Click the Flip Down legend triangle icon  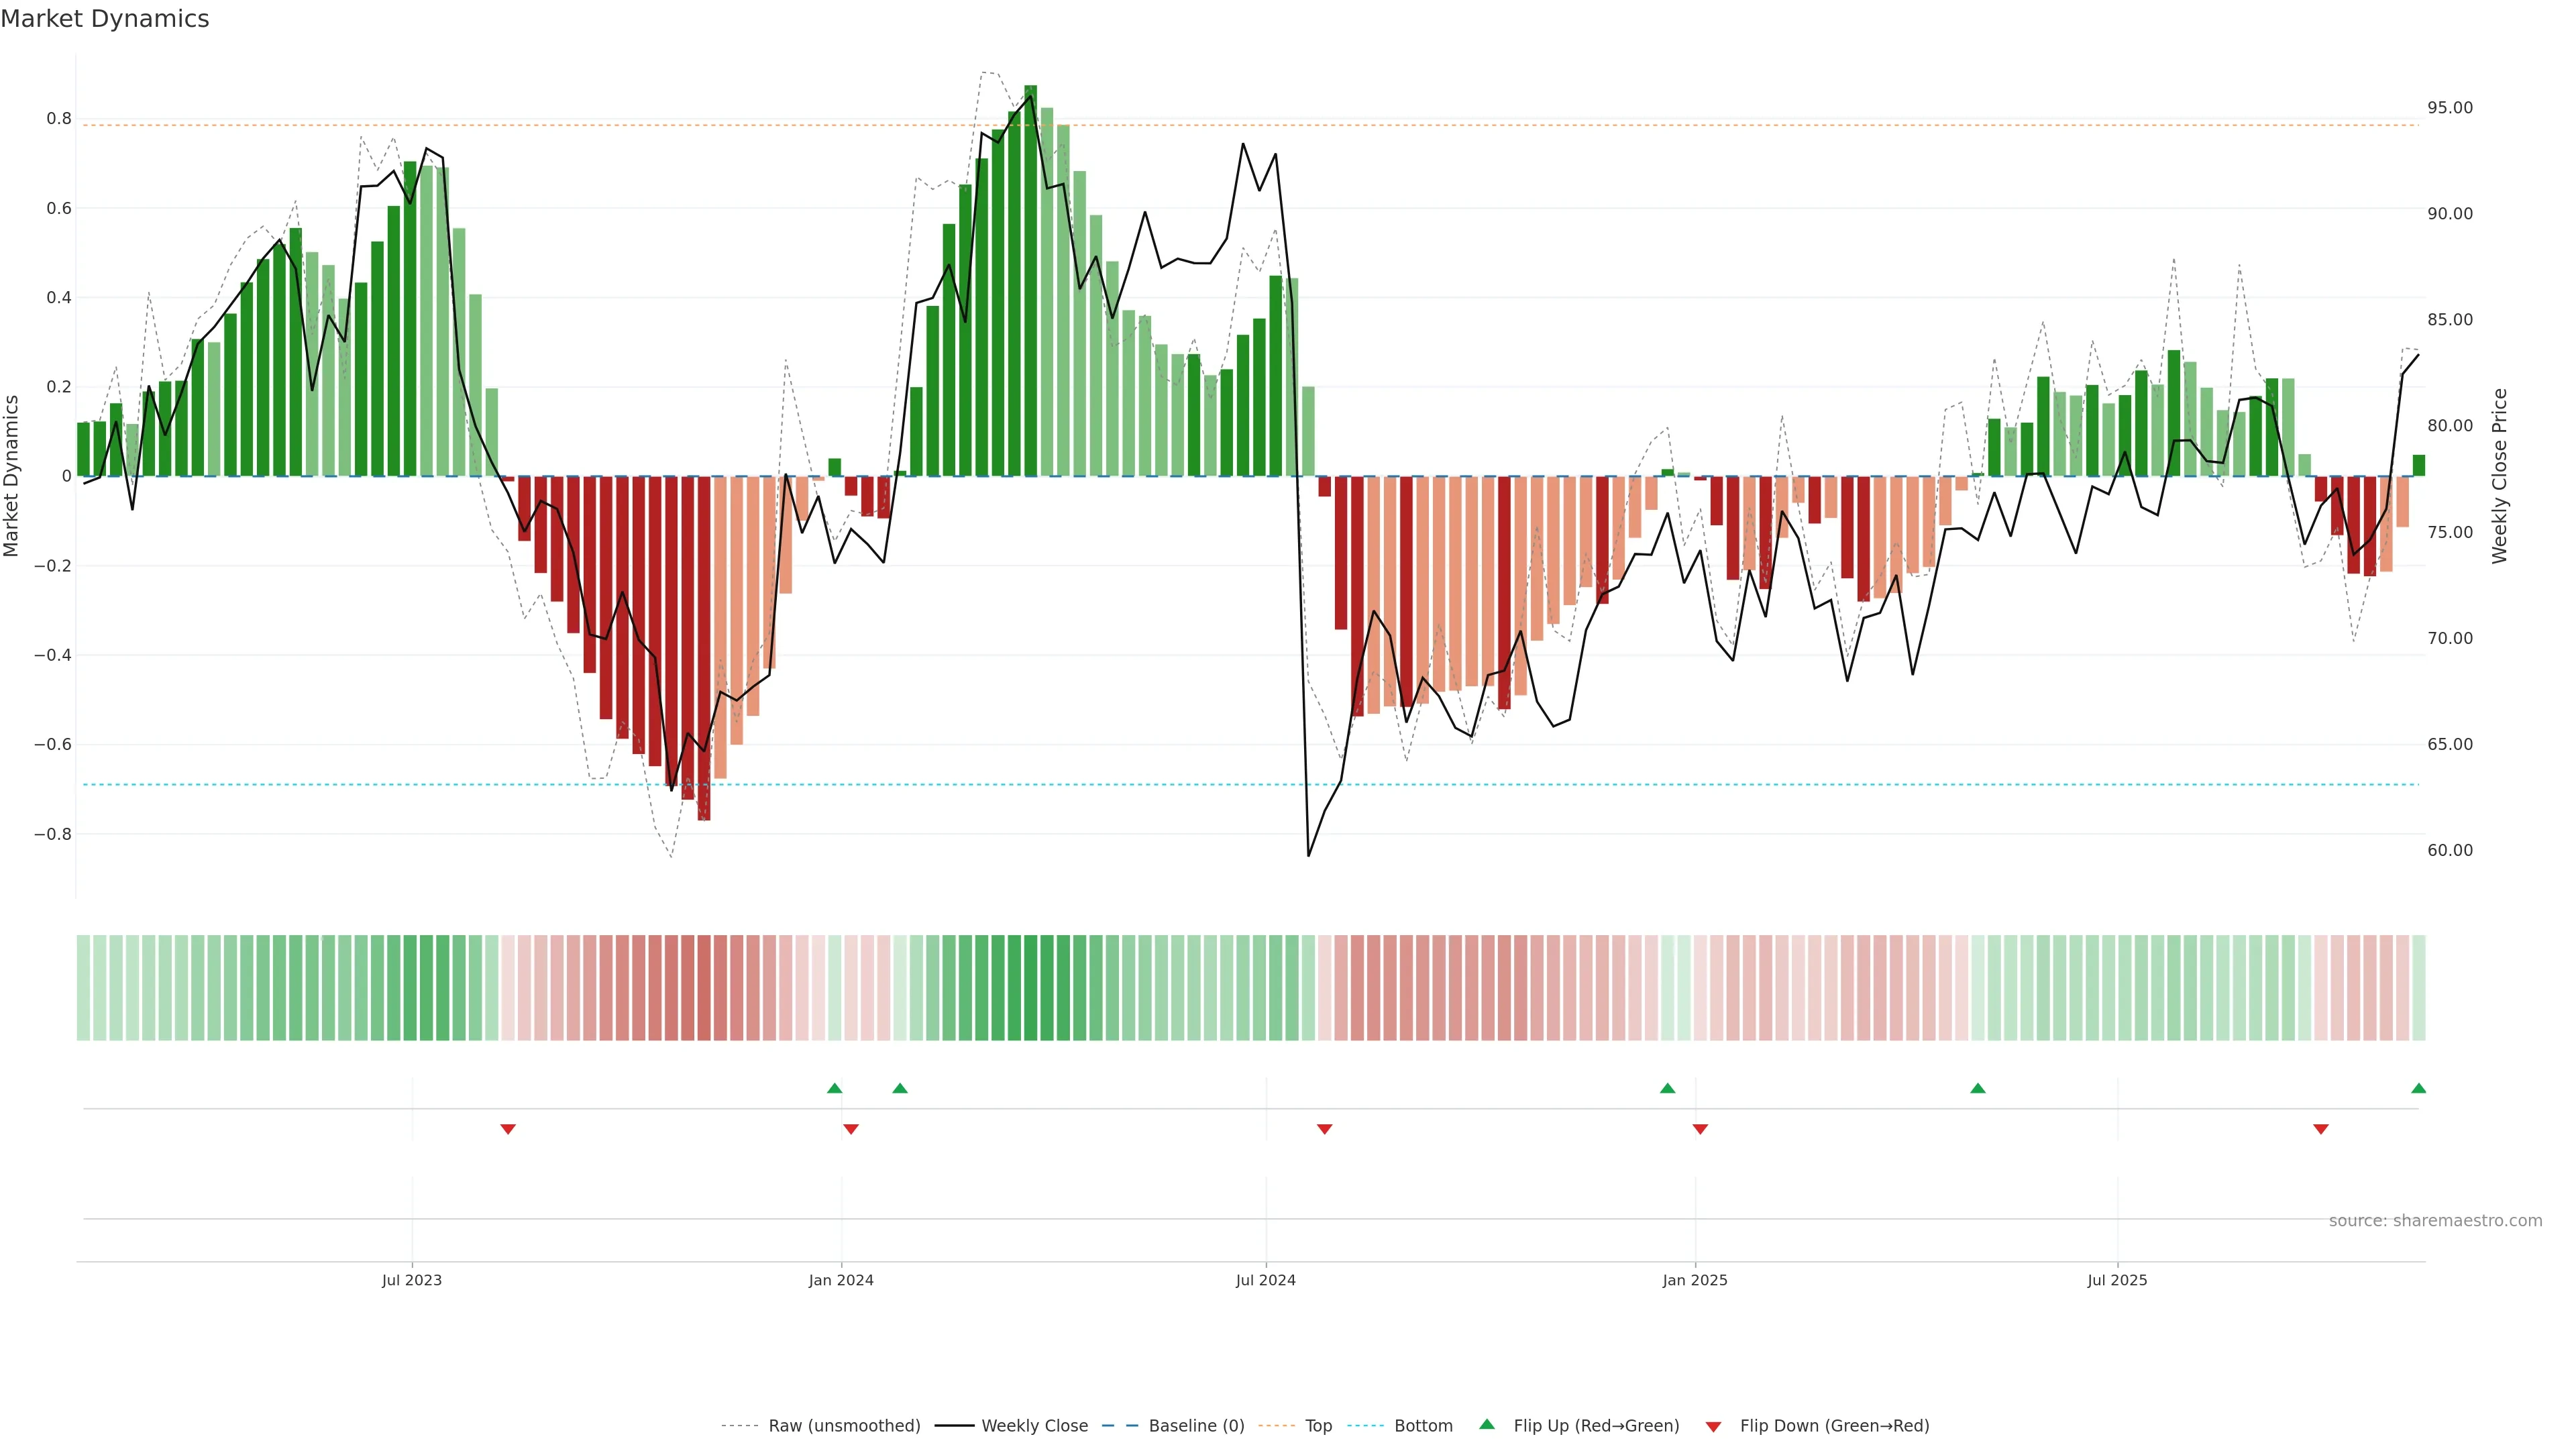click(1713, 1426)
